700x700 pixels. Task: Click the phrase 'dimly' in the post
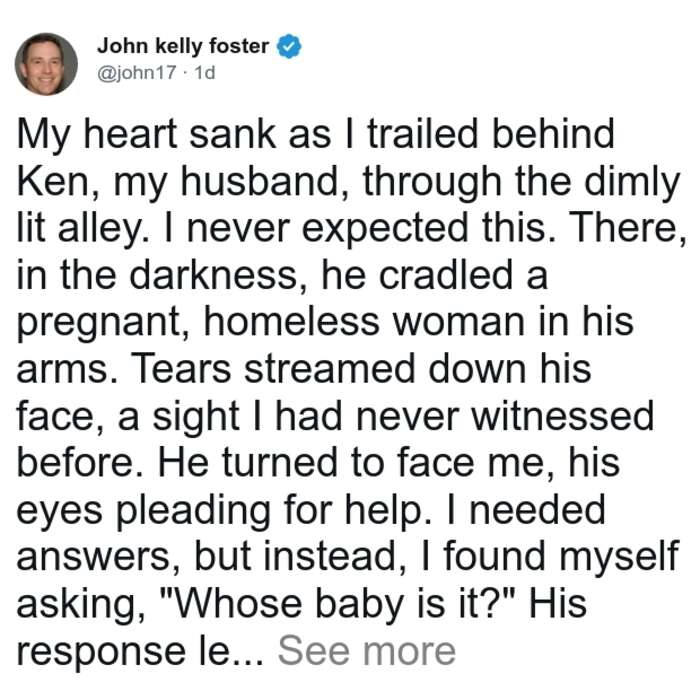point(632,183)
